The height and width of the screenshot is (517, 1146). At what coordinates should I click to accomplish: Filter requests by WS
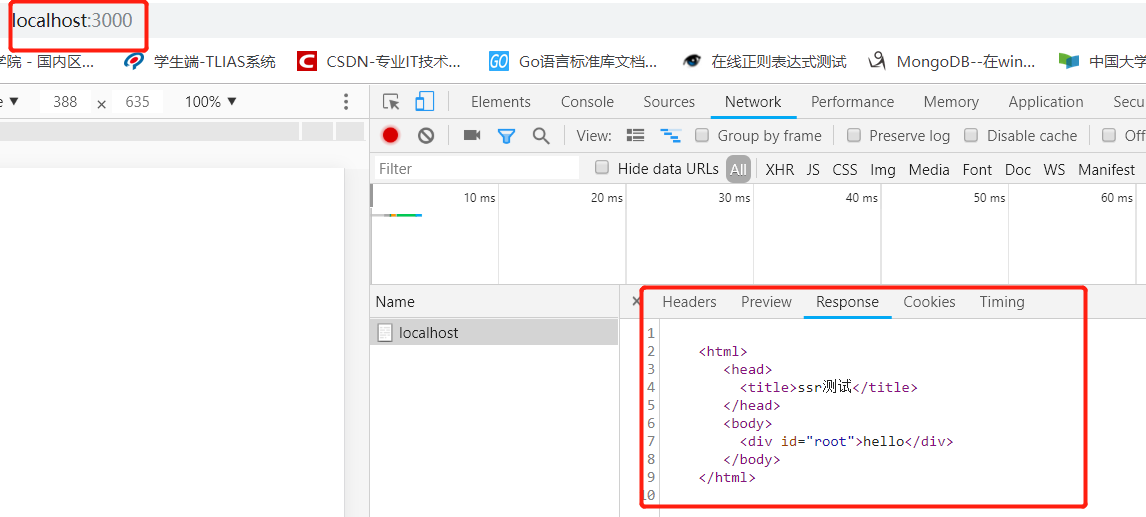pyautogui.click(x=1054, y=170)
